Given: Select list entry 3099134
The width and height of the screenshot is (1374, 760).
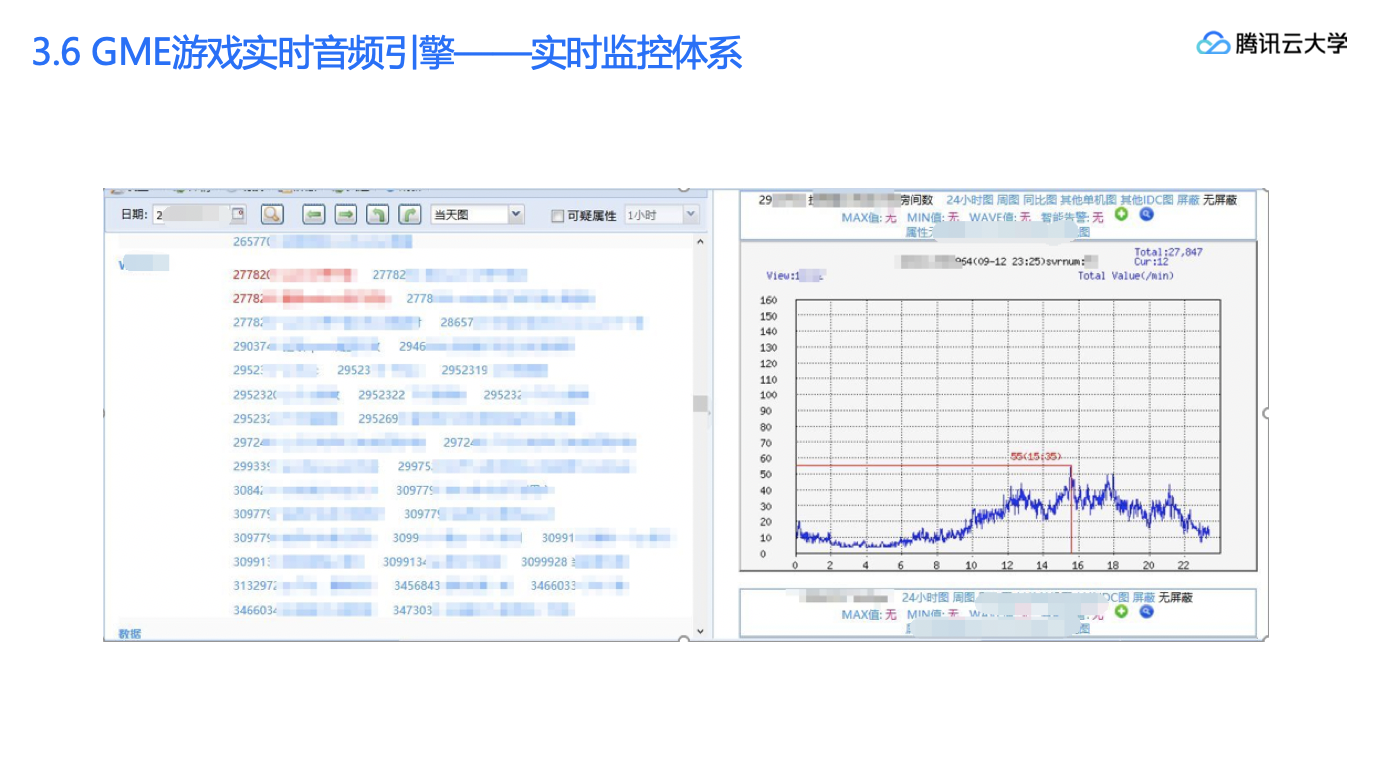Looking at the screenshot, I should 406,562.
